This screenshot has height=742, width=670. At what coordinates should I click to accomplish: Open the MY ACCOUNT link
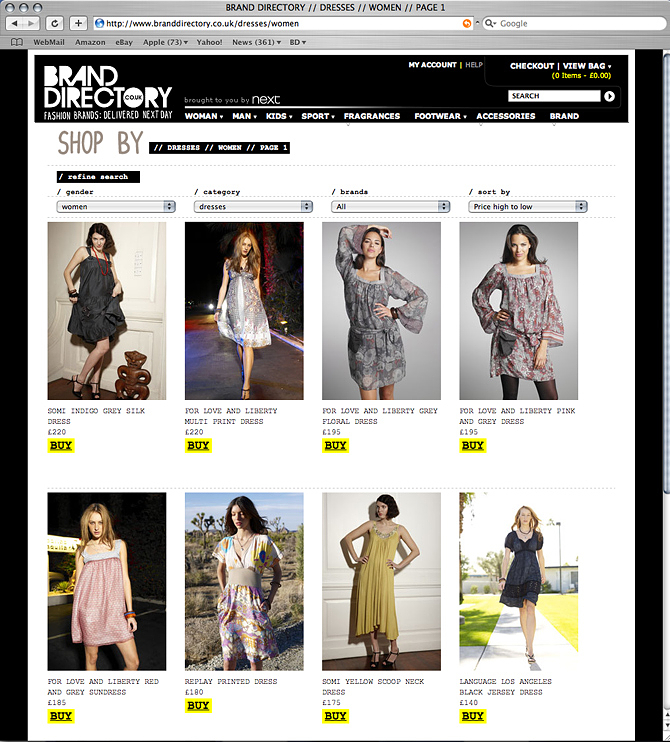432,65
